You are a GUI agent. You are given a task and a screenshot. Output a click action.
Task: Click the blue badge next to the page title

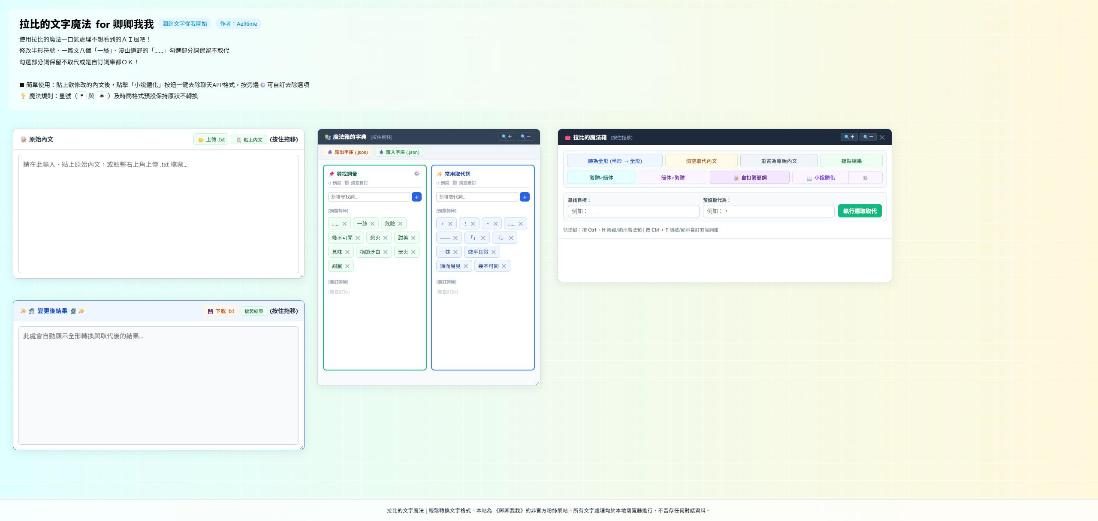tap(185, 24)
